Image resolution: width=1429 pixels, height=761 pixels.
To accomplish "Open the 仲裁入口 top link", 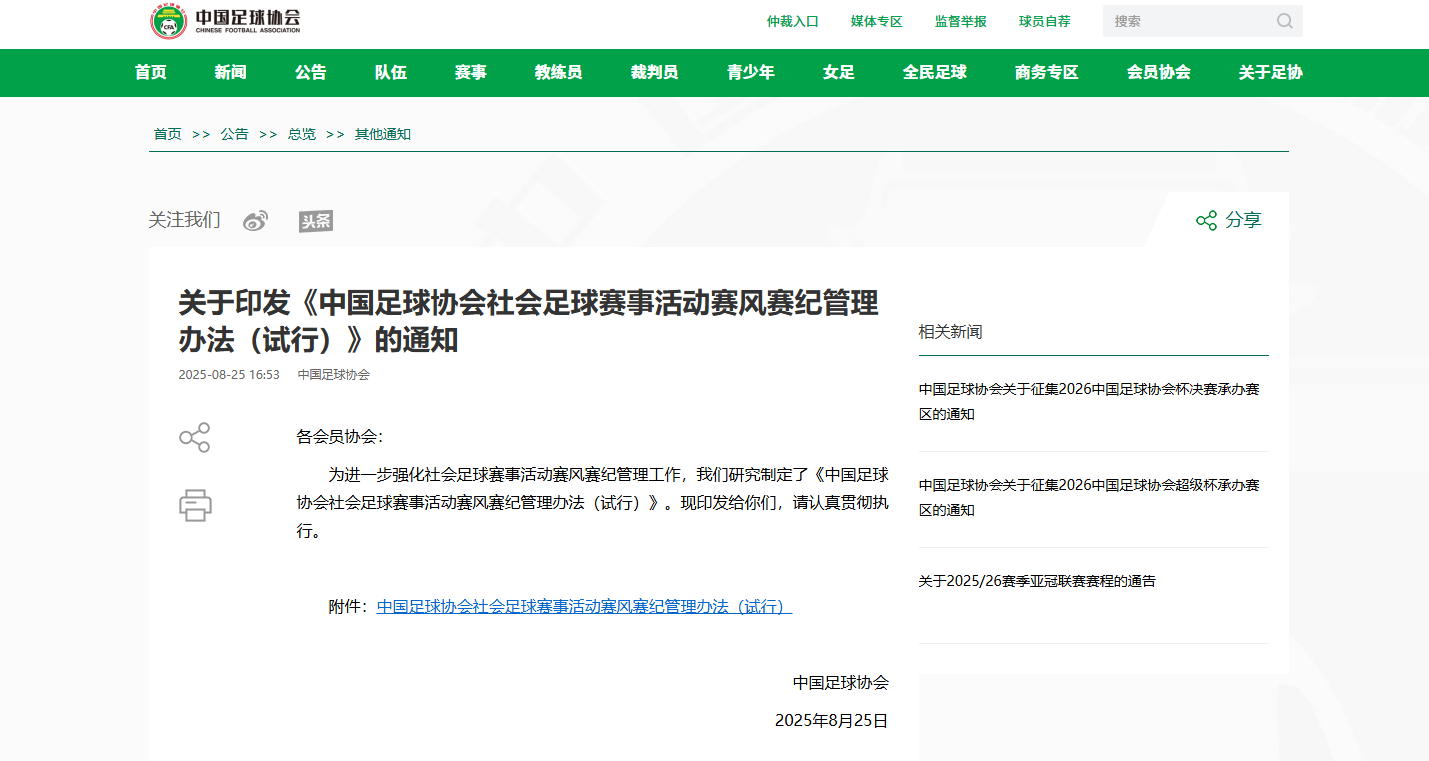I will (792, 21).
